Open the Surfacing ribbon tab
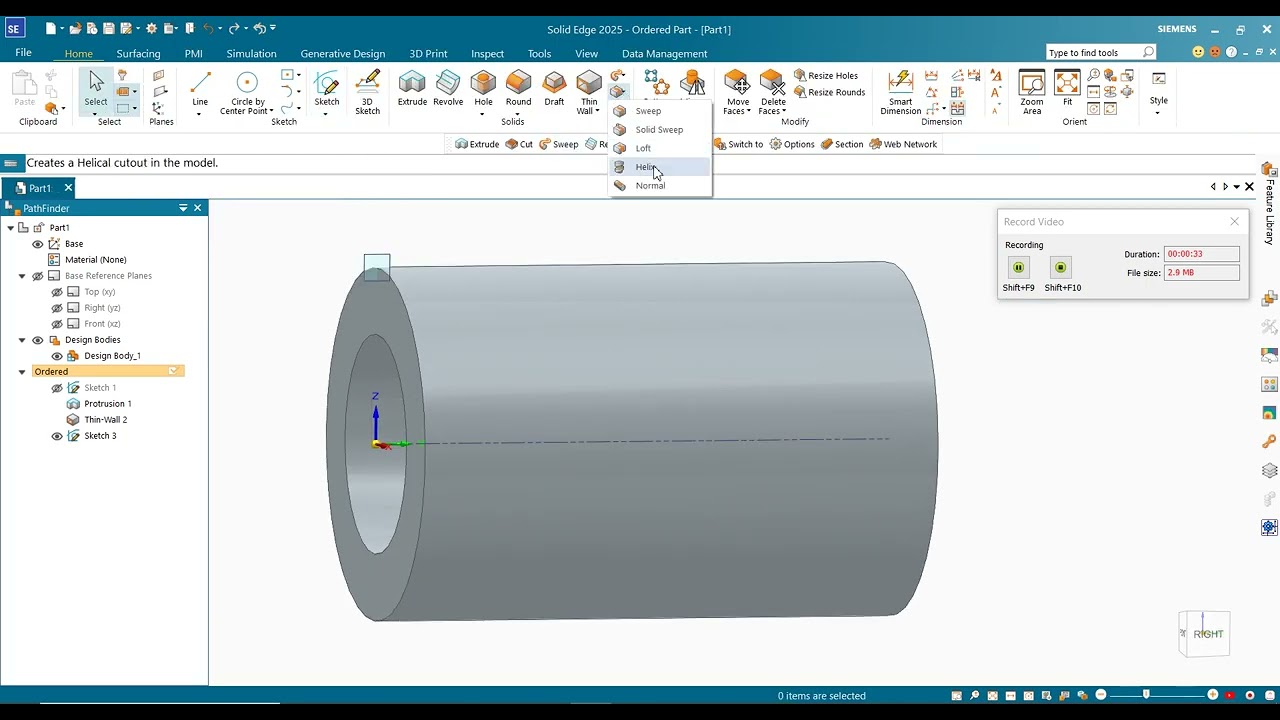The width and height of the screenshot is (1280, 720). 138,54
